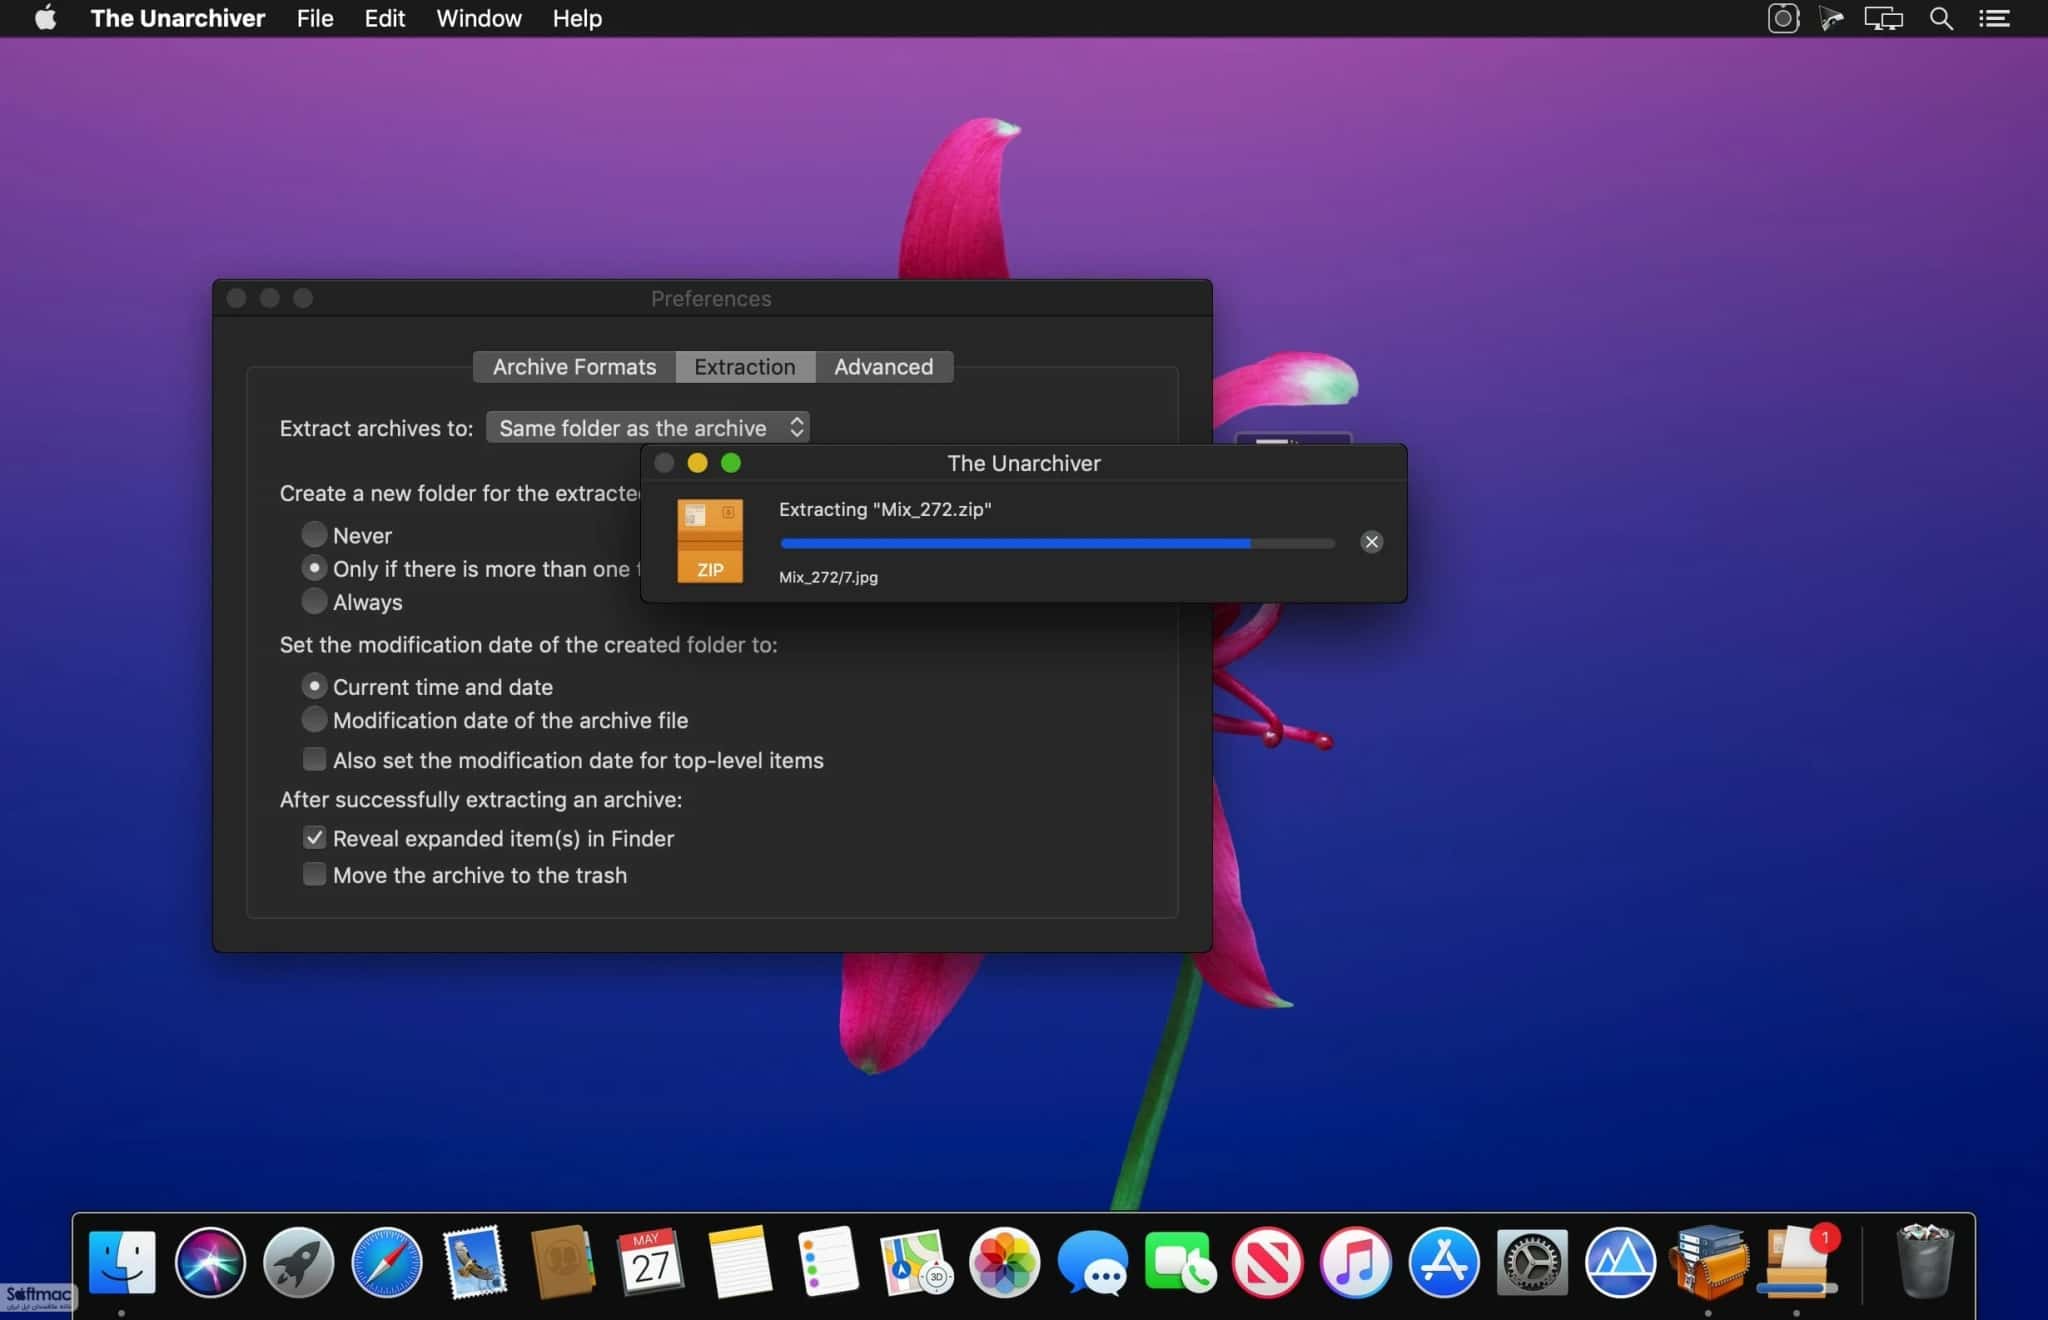
Task: Select the Always radio button
Action: [x=314, y=601]
